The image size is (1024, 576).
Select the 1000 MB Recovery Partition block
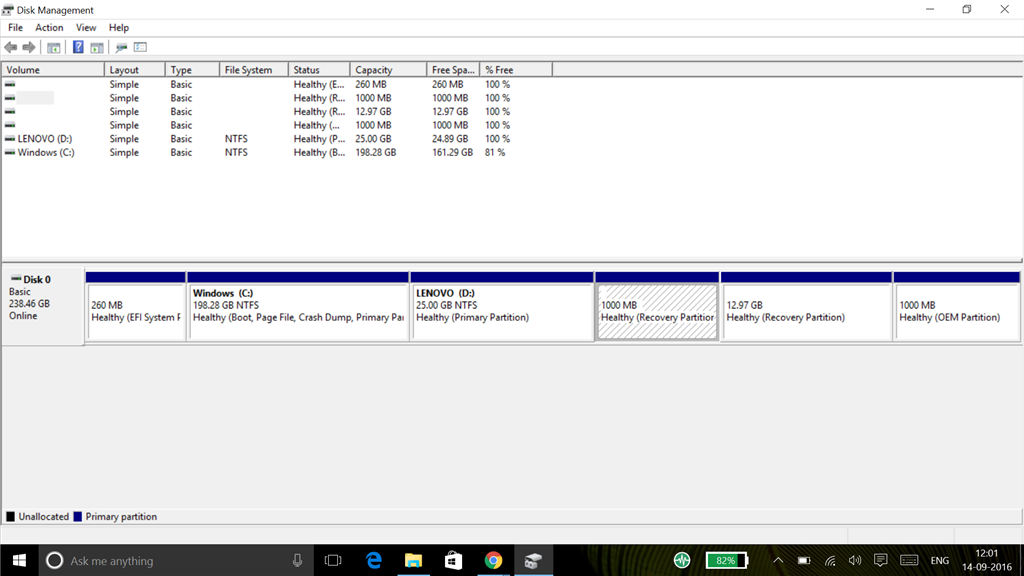point(657,306)
